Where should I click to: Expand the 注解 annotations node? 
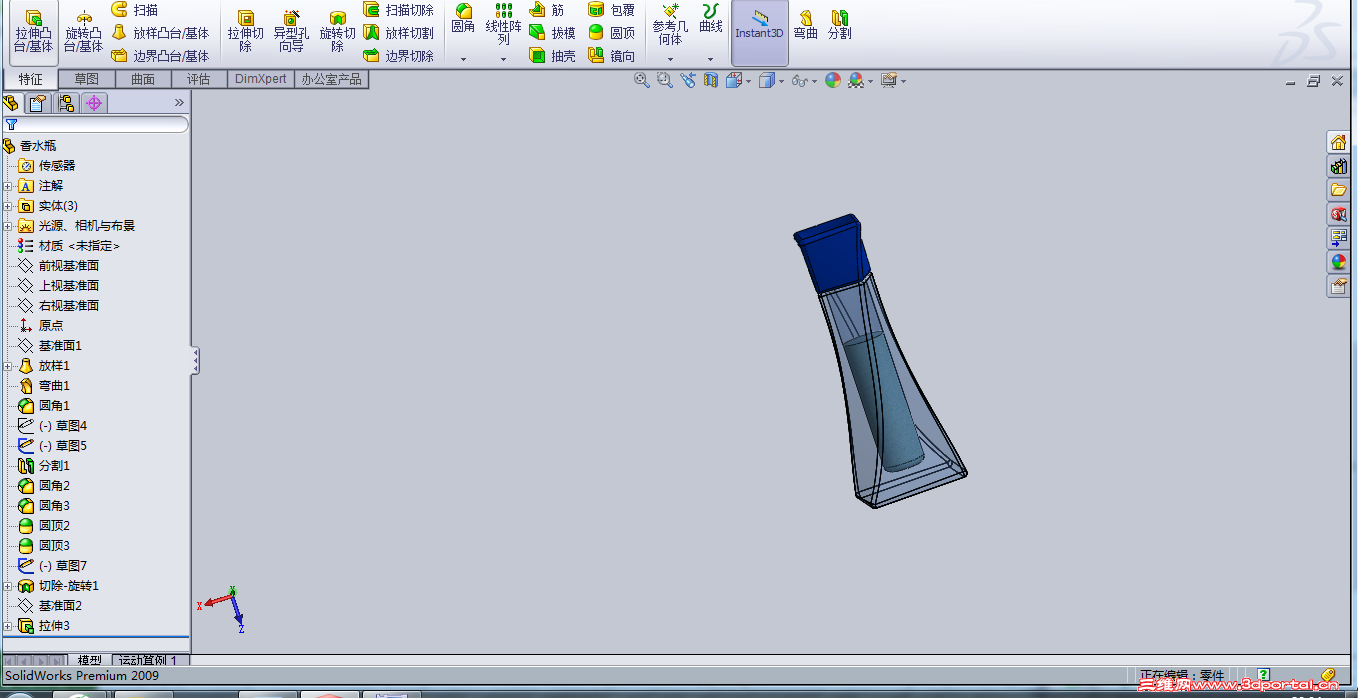[8, 186]
